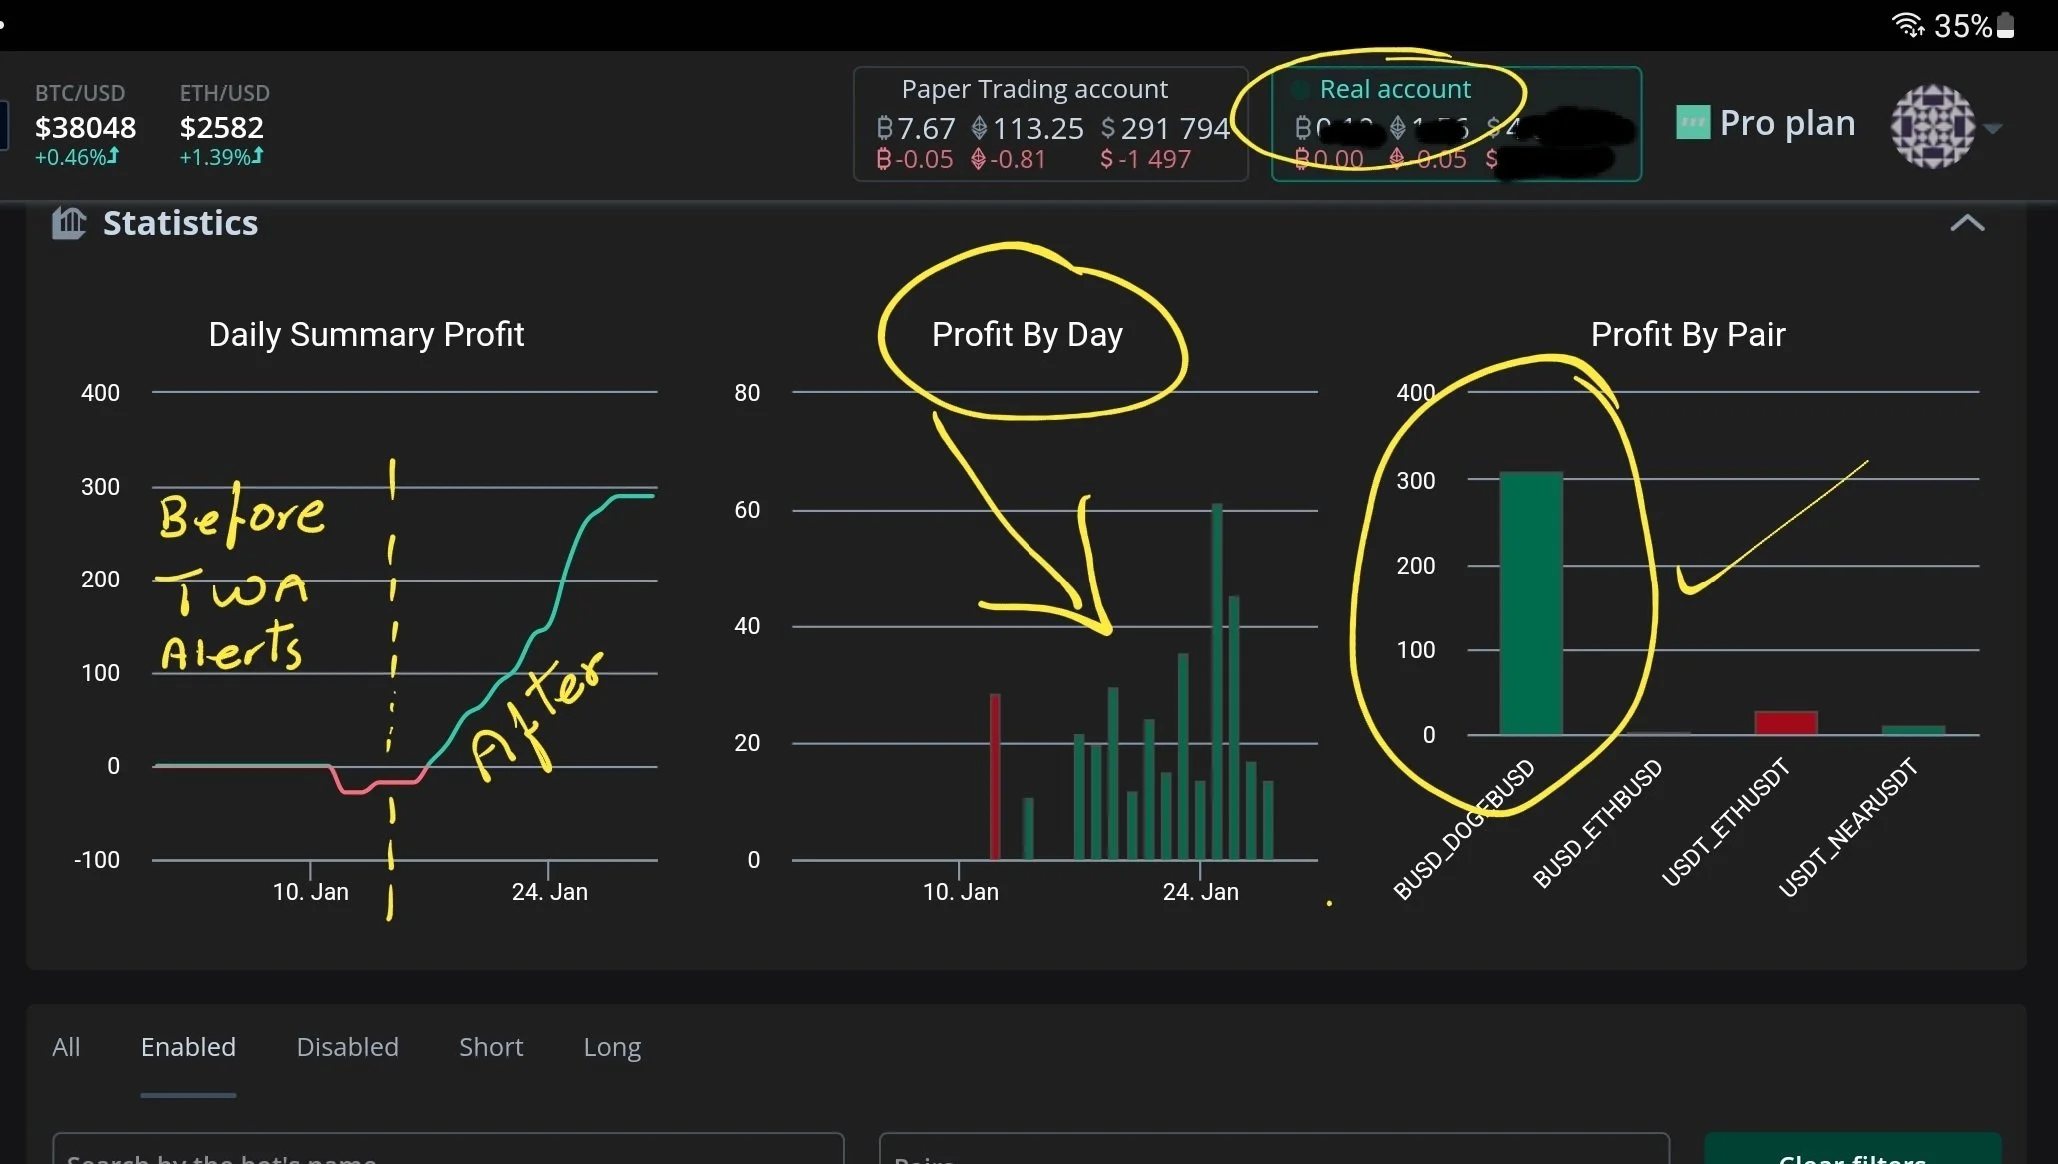This screenshot has width=2058, height=1164.
Task: Focus the bot name search field
Action: click(x=447, y=1150)
